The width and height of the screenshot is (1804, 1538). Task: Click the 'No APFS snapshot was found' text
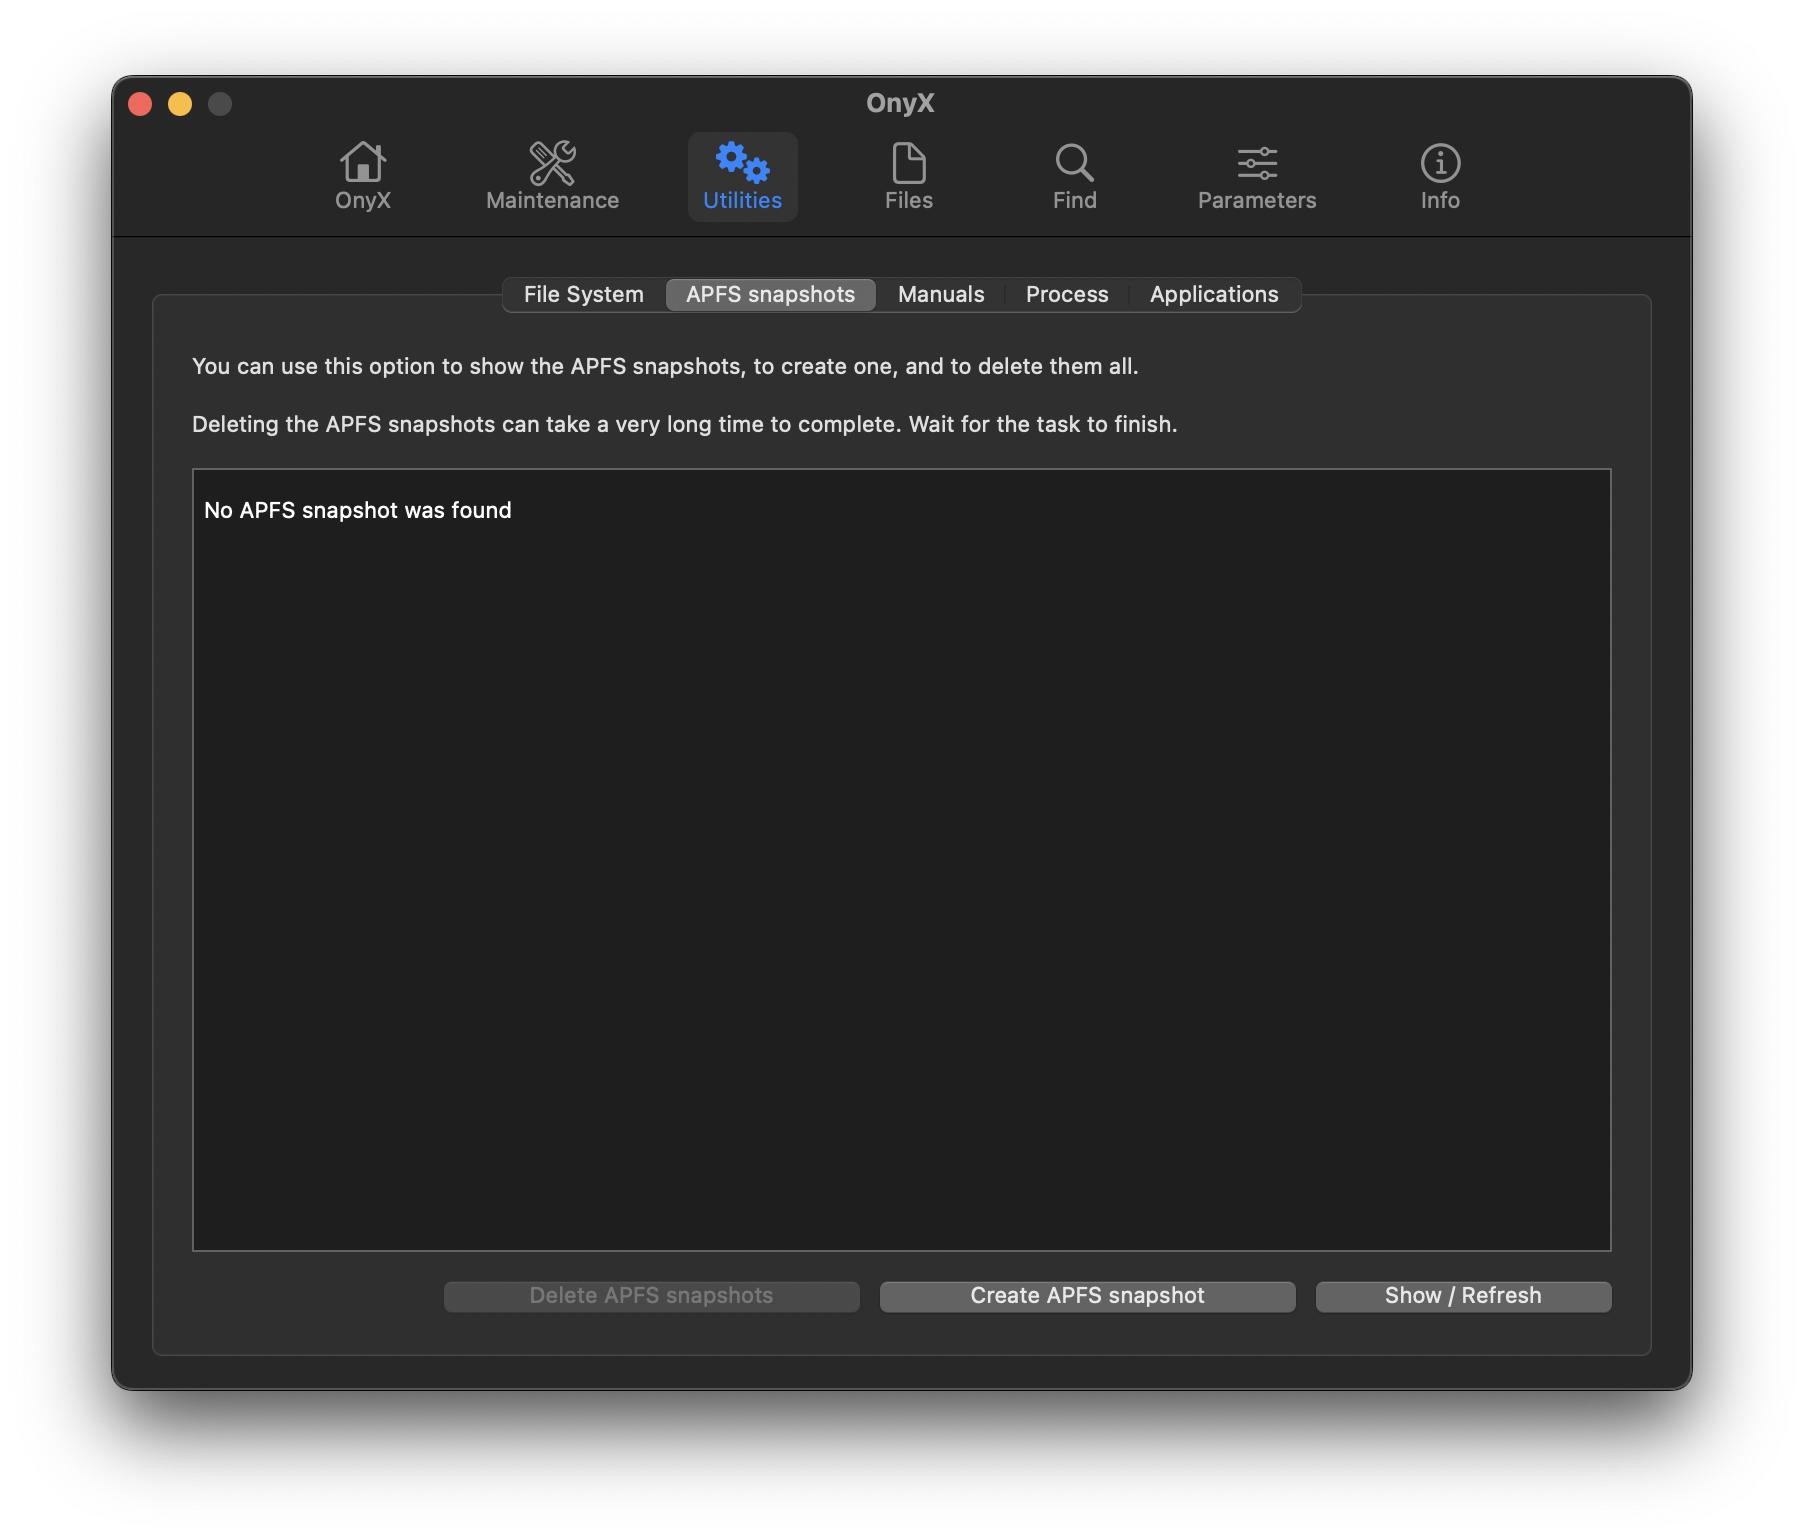pos(358,511)
